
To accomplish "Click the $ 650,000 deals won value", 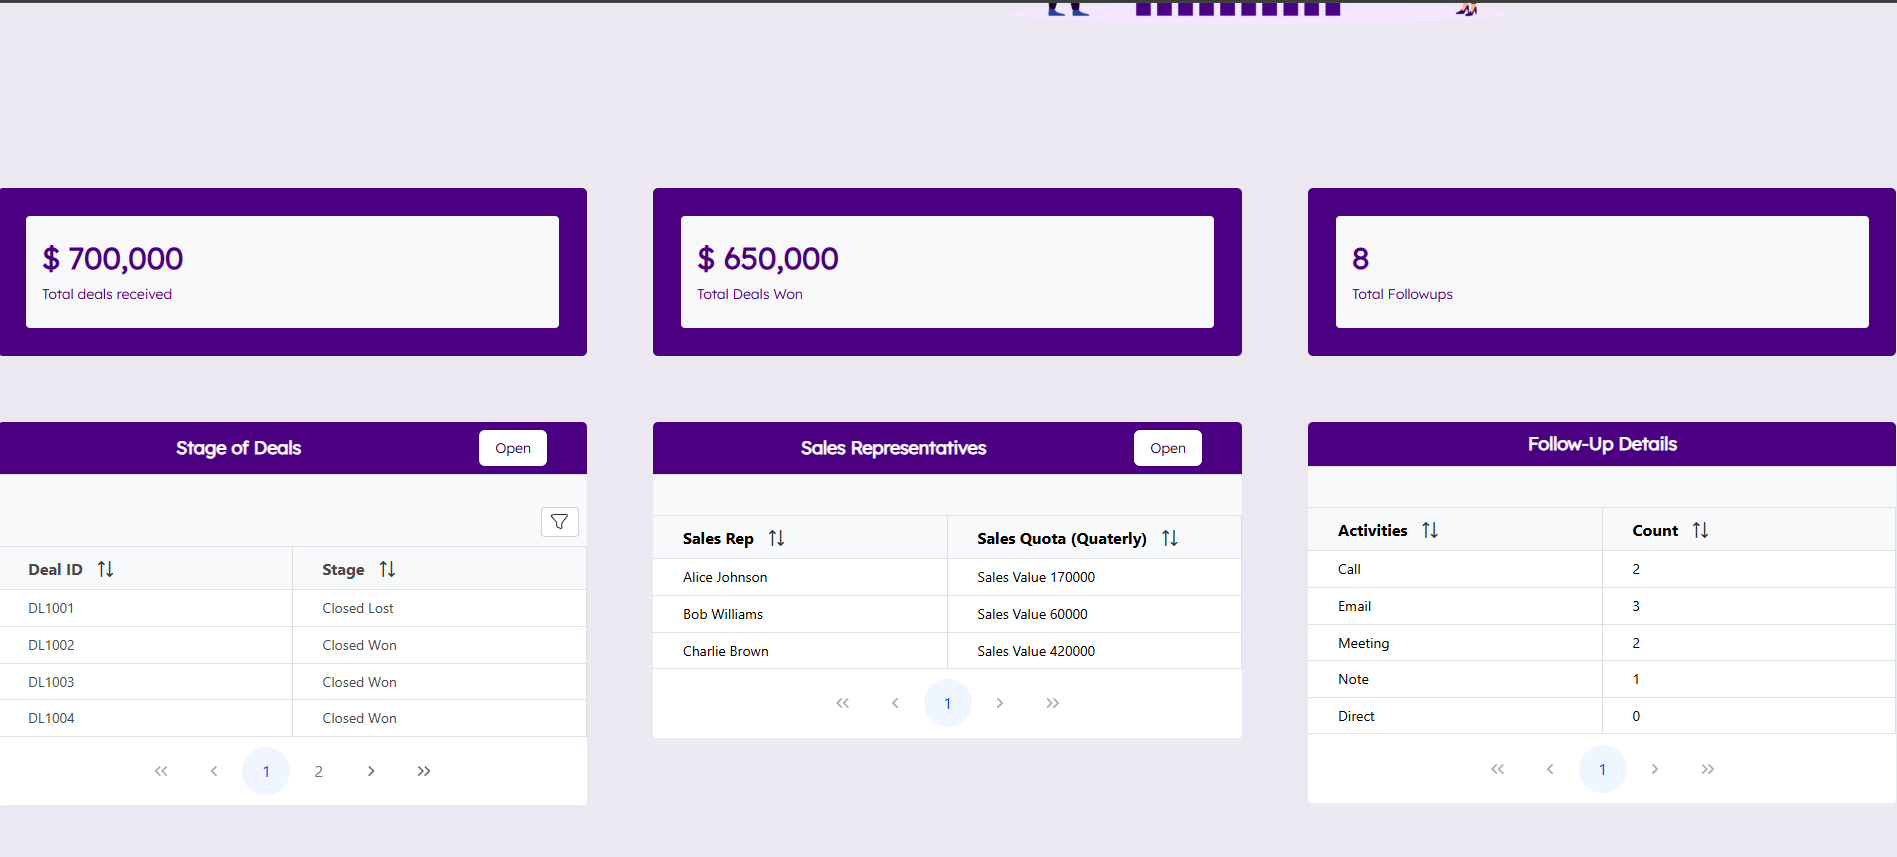I will [768, 259].
